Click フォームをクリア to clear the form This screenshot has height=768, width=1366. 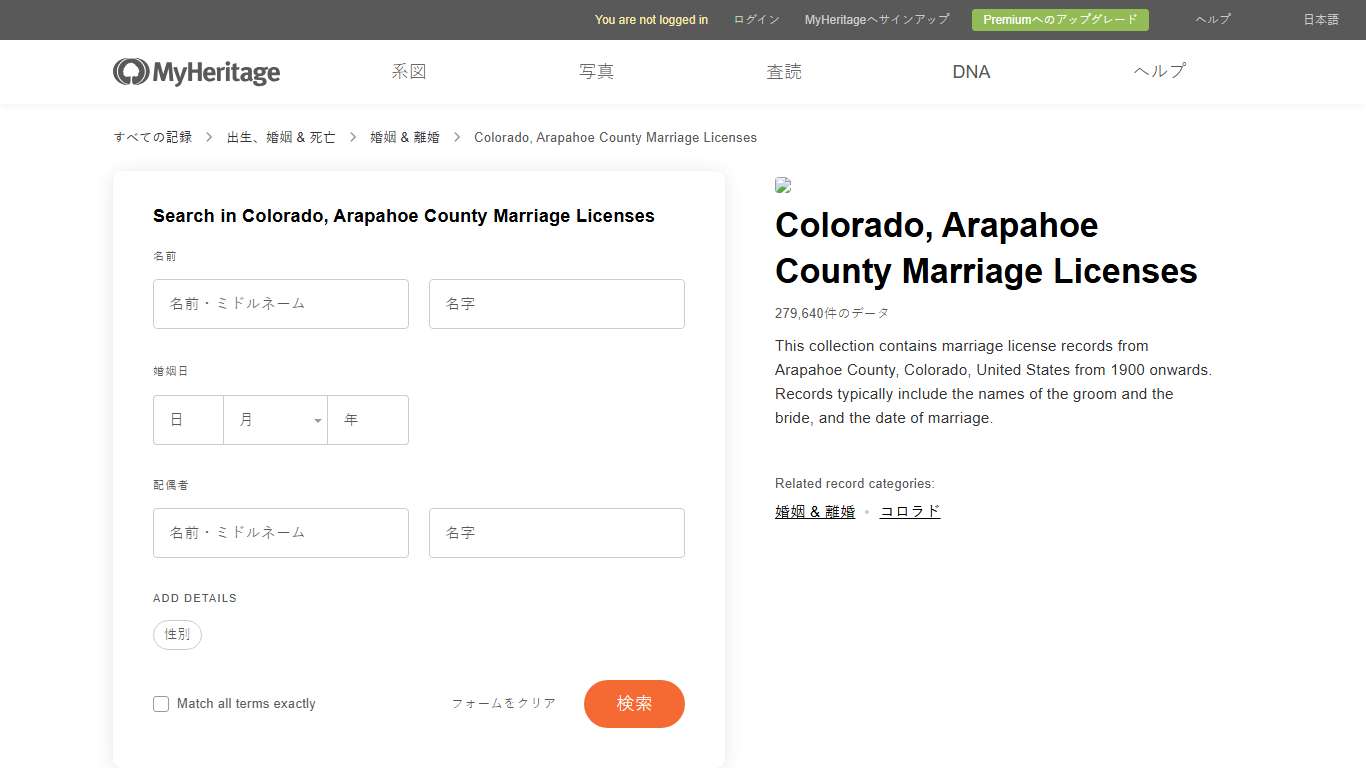pos(503,703)
